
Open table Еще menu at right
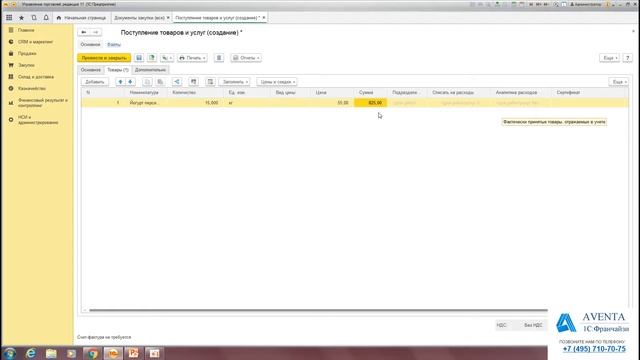(618, 82)
